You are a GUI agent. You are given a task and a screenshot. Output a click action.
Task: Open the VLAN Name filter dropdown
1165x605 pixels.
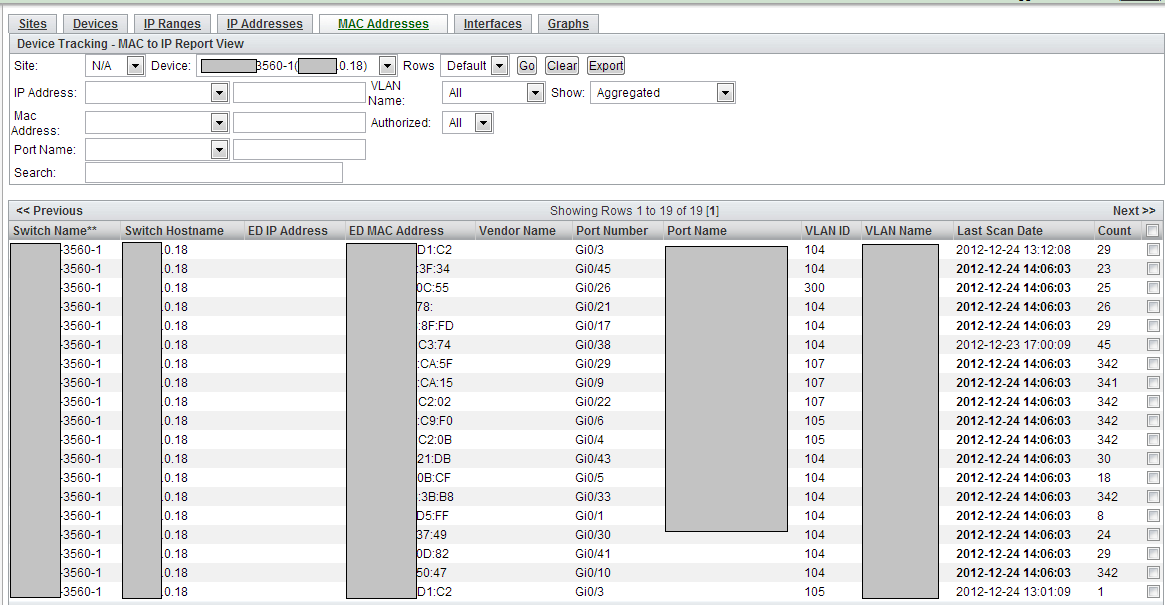(x=535, y=92)
